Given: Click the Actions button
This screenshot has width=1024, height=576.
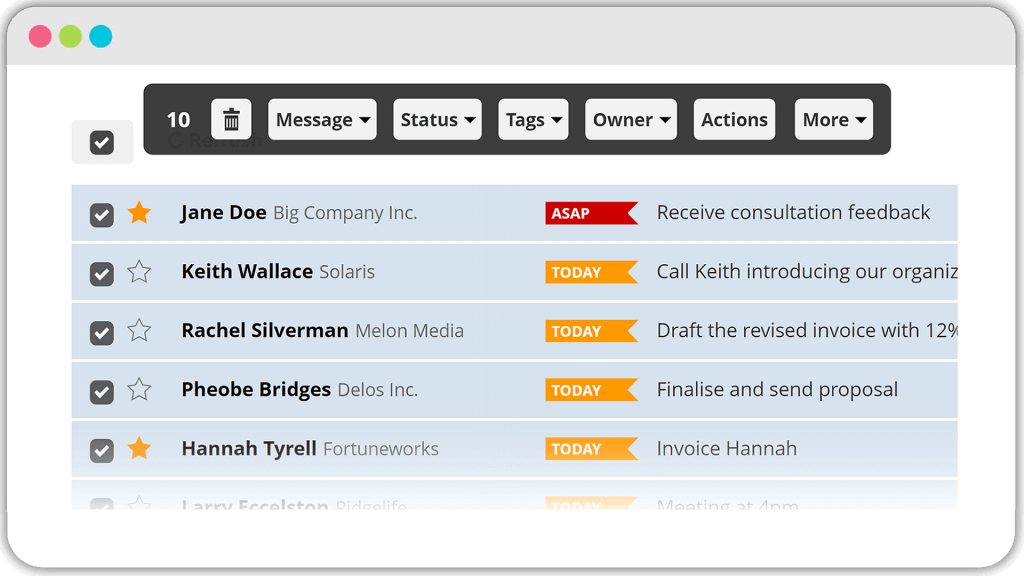Looking at the screenshot, I should 734,119.
